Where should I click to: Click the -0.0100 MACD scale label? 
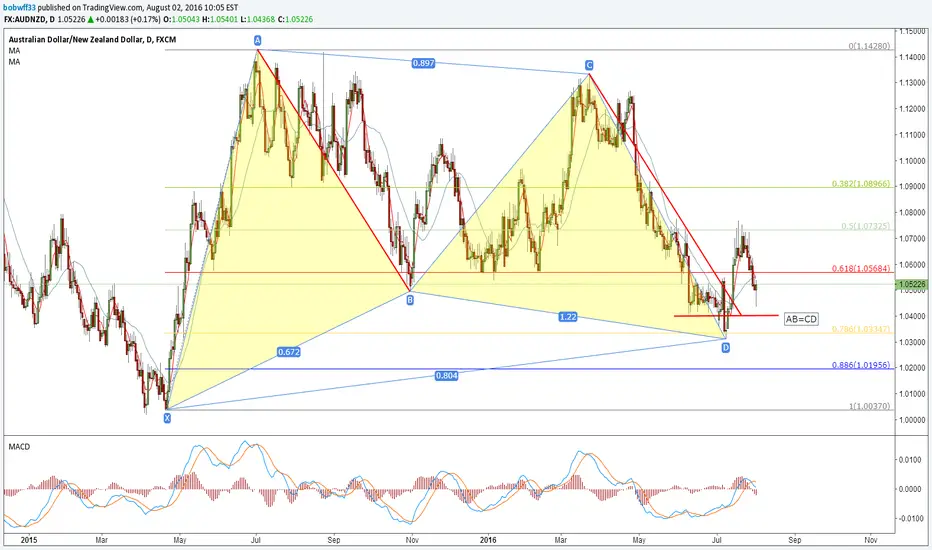coord(912,518)
